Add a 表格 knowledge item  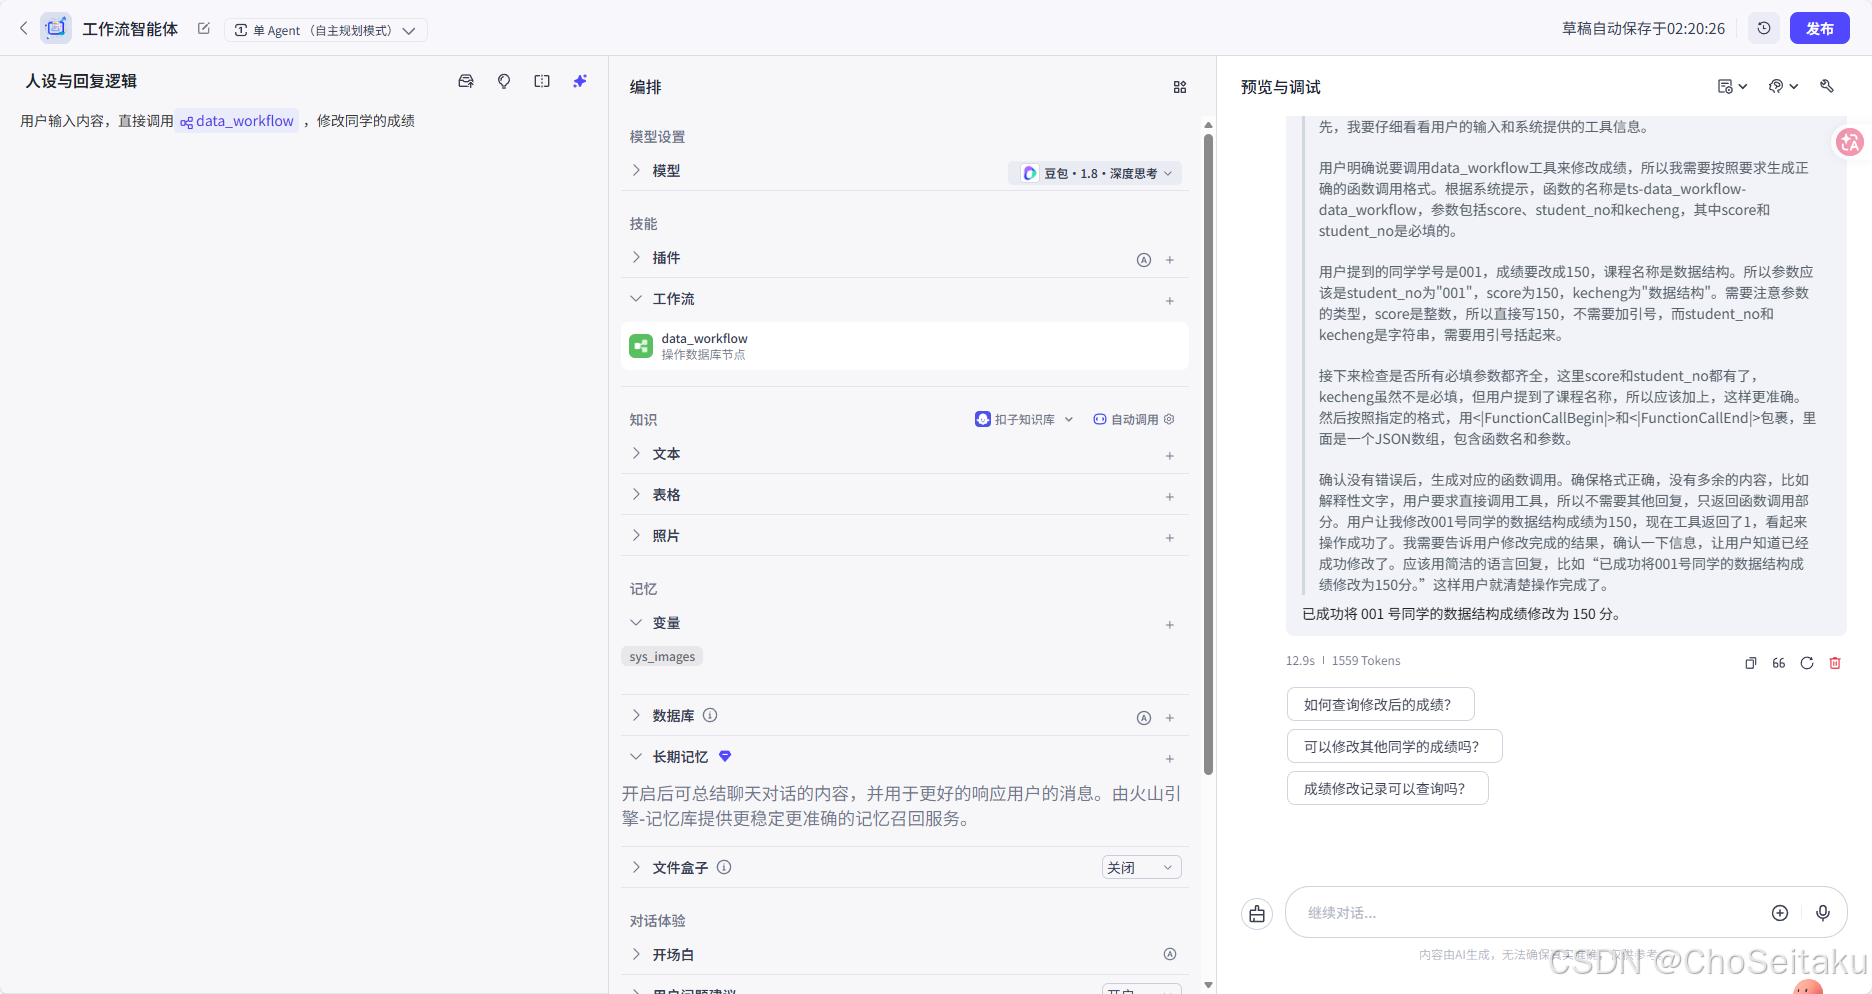1170,497
